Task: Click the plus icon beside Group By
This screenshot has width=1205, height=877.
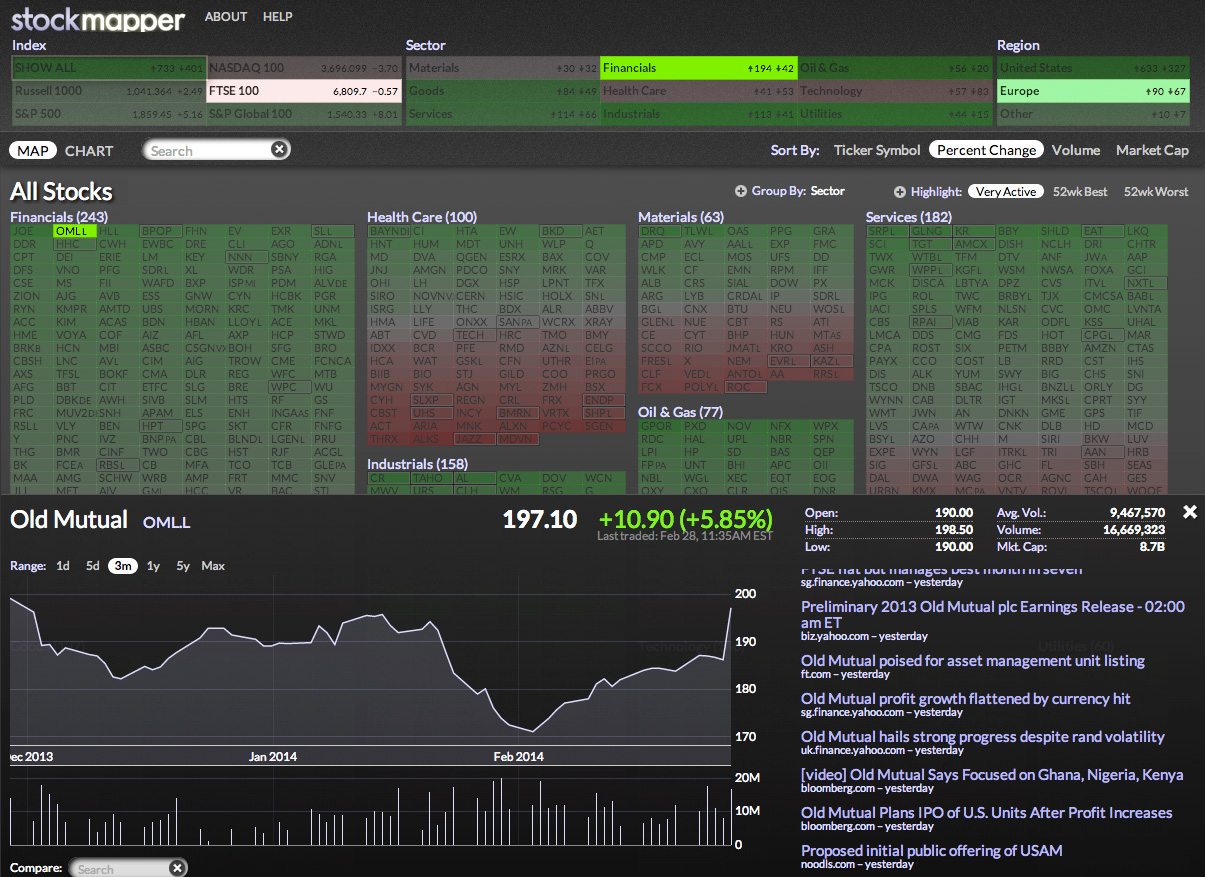Action: pyautogui.click(x=740, y=191)
